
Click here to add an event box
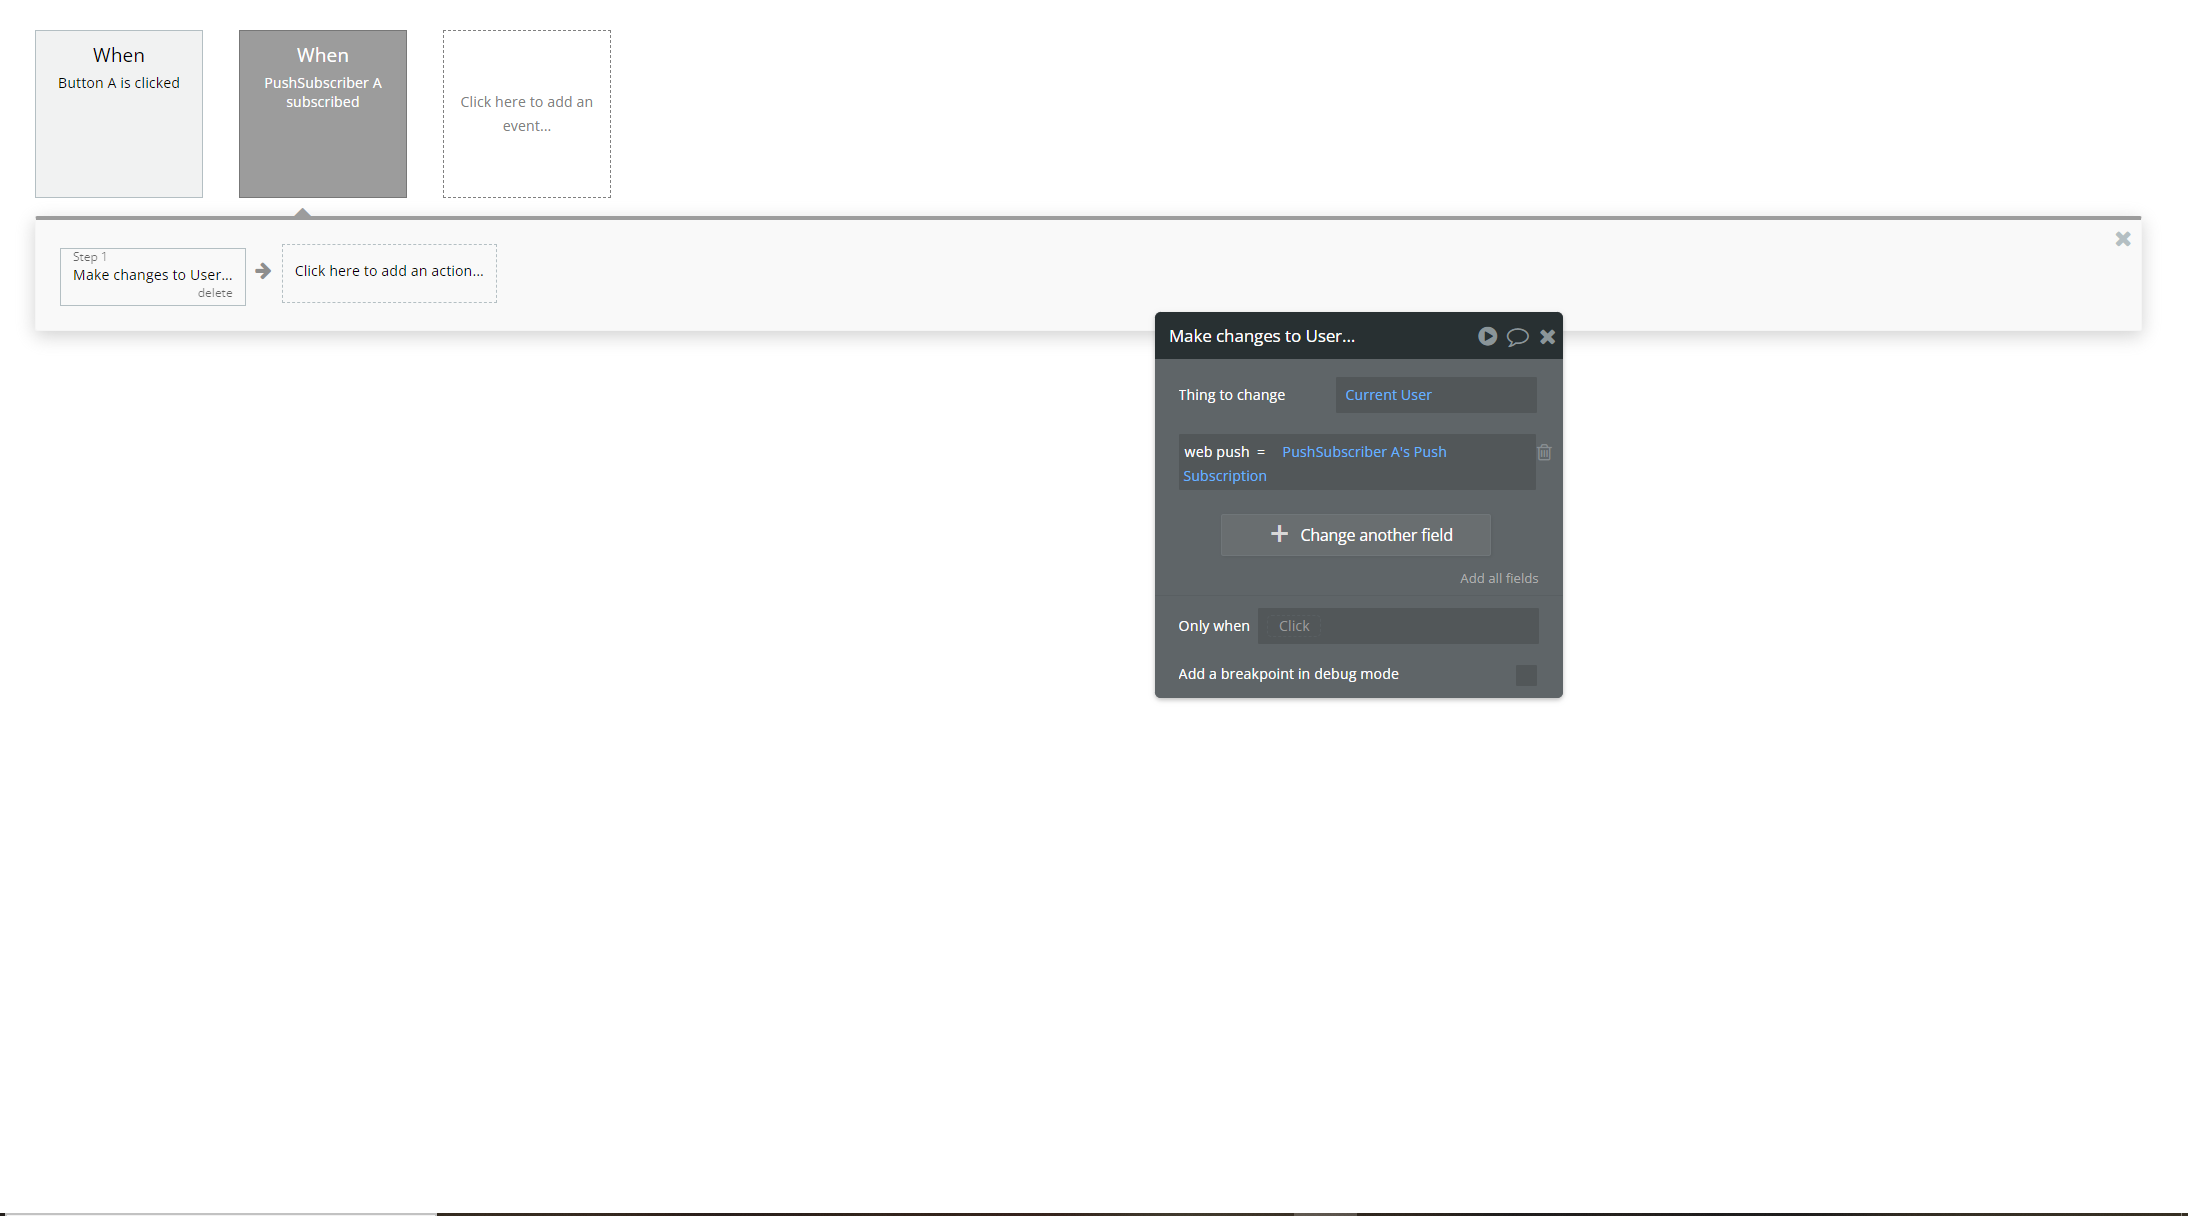526,113
